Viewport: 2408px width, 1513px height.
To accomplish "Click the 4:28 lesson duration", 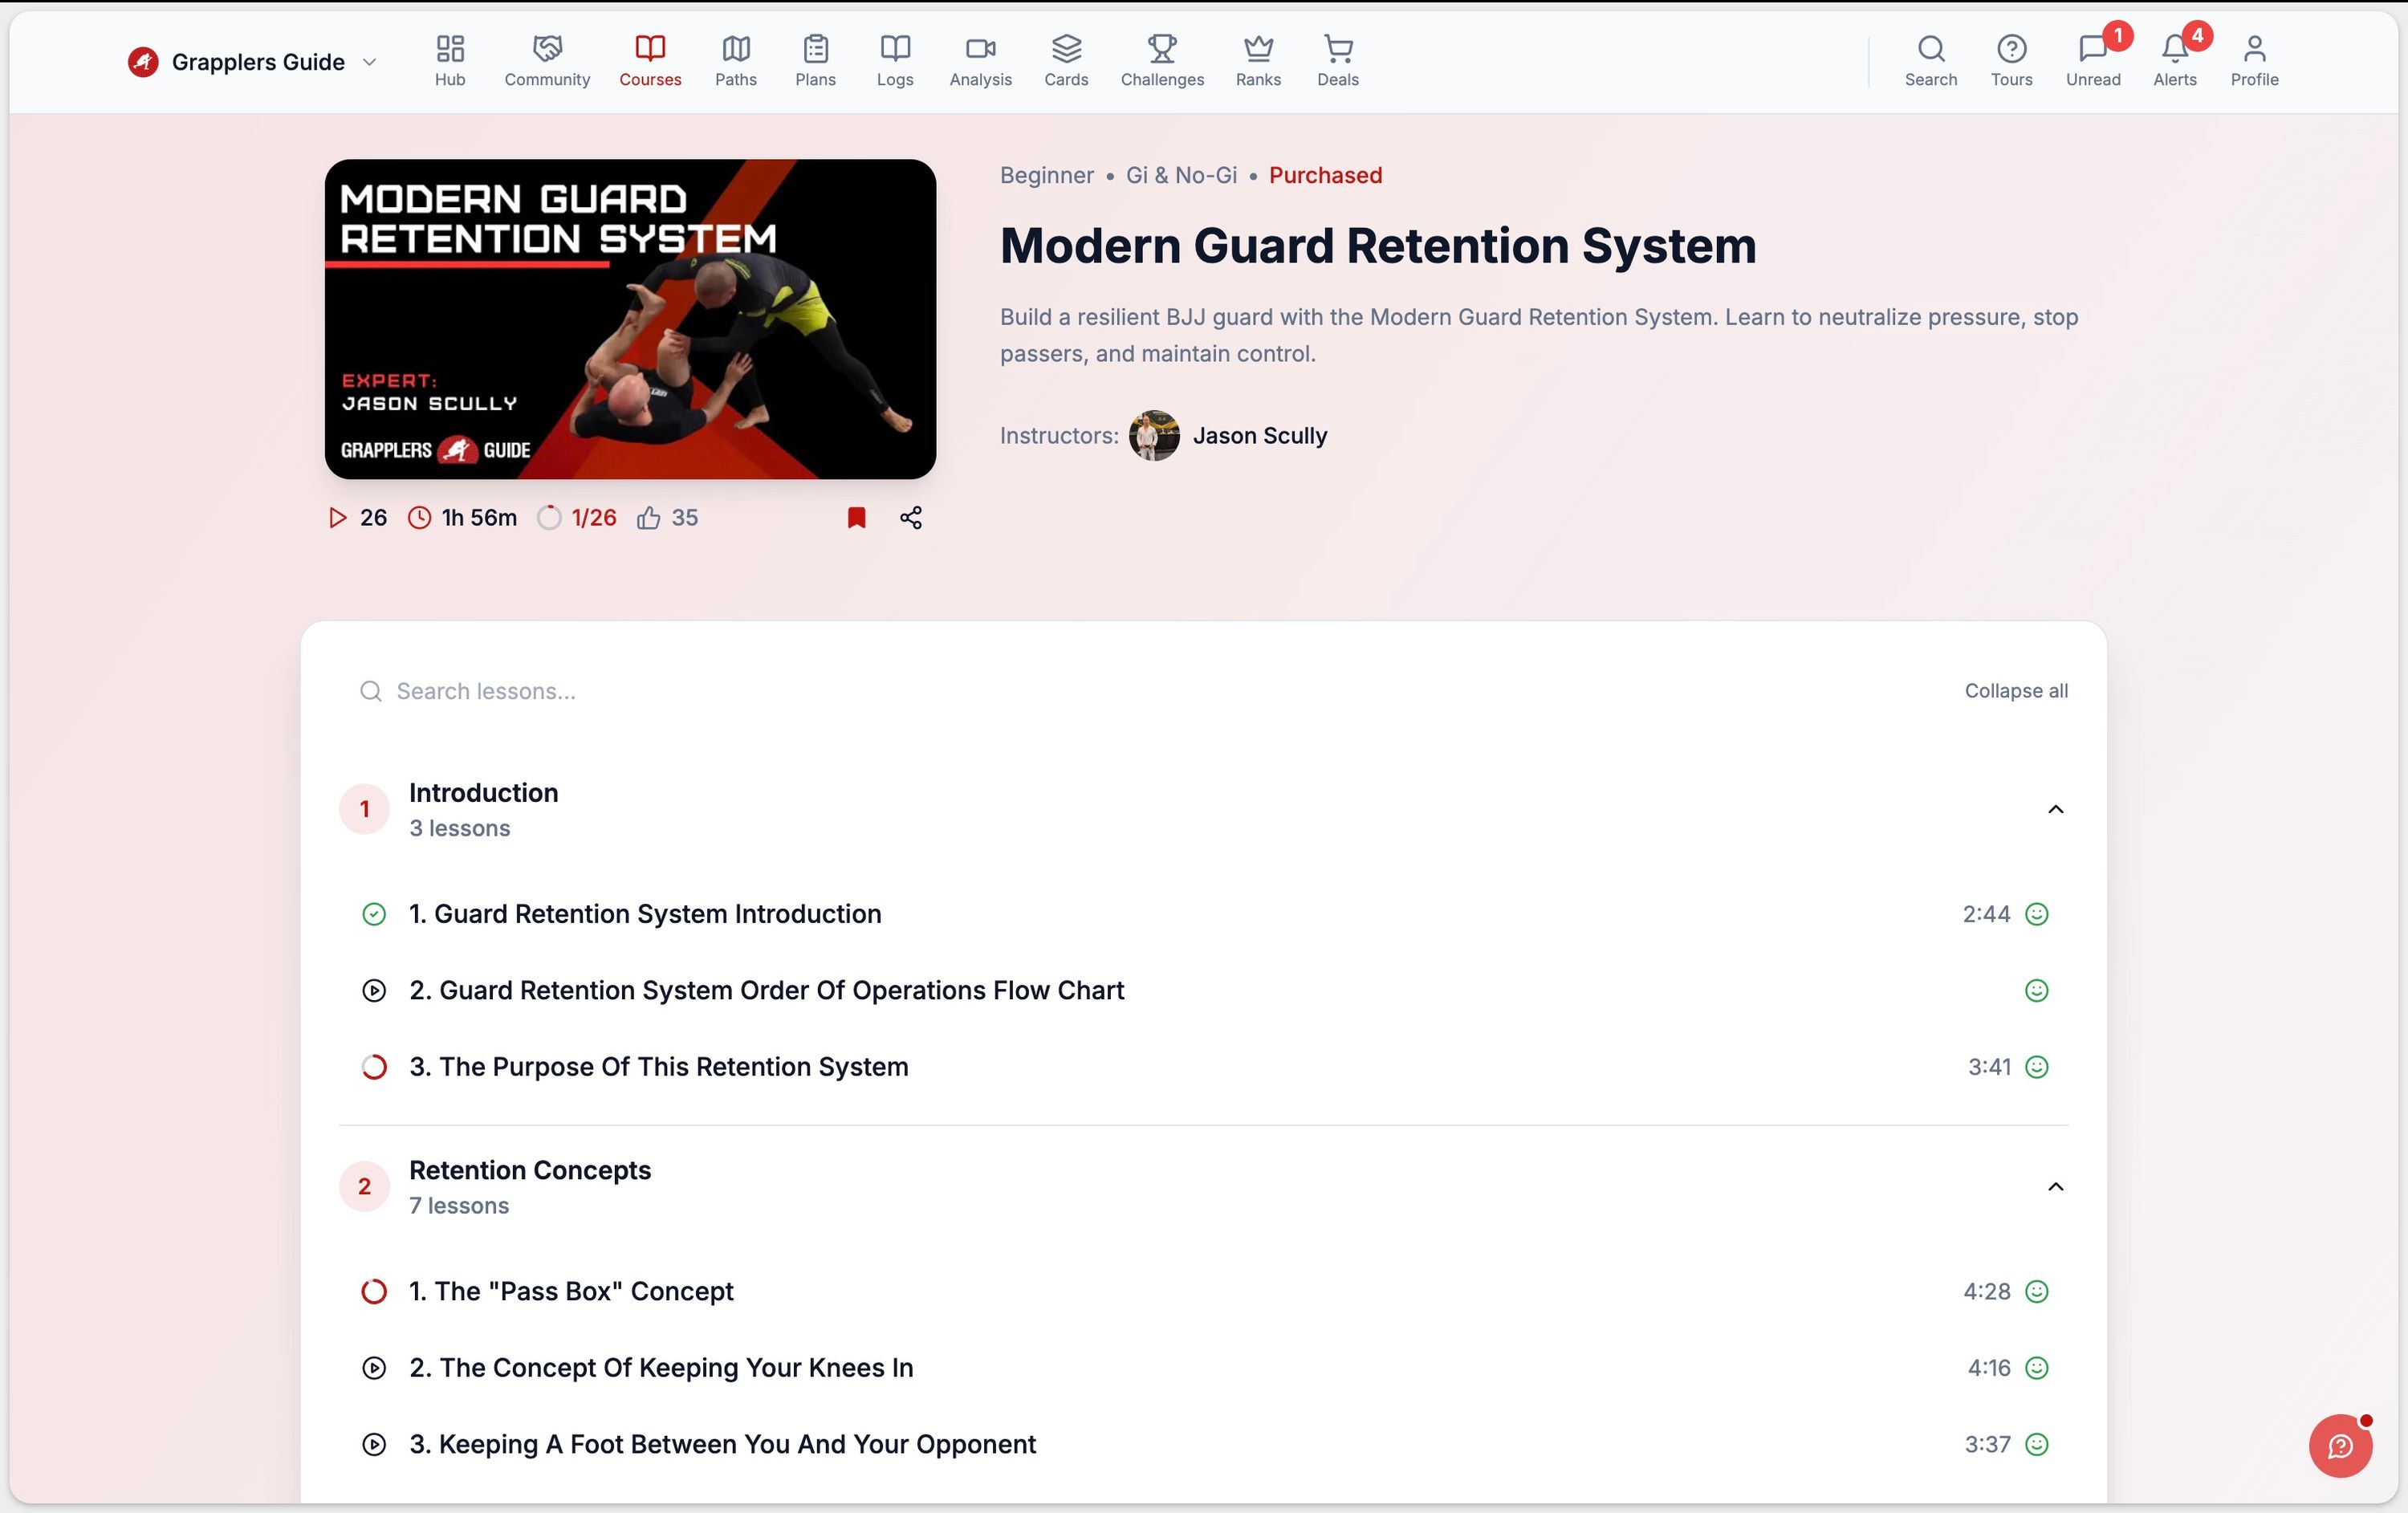I will pos(1986,1291).
